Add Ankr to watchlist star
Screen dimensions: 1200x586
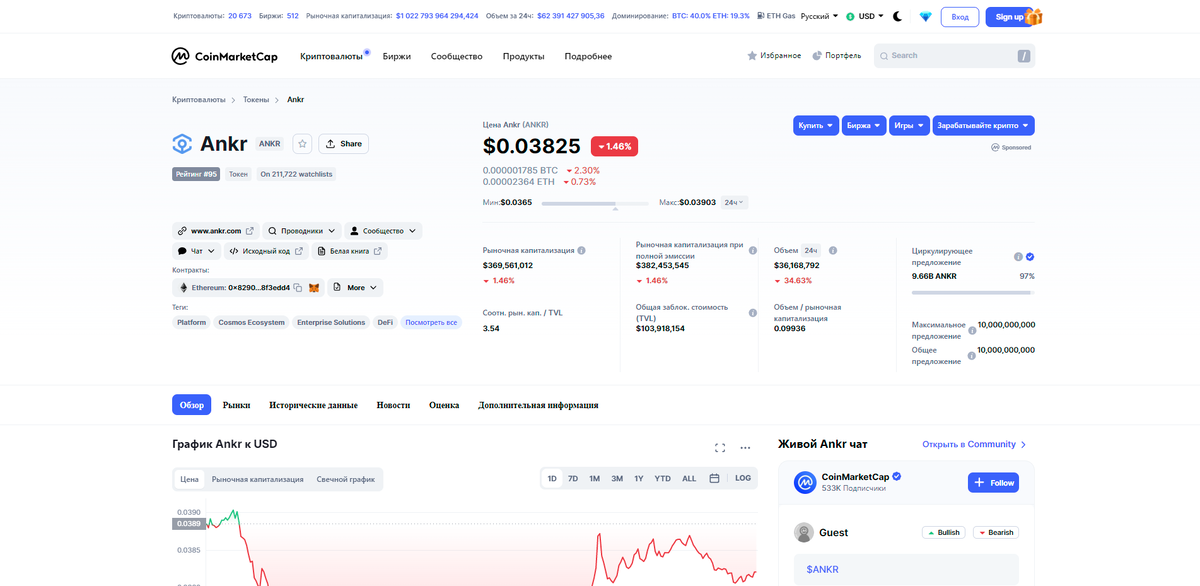tap(302, 144)
